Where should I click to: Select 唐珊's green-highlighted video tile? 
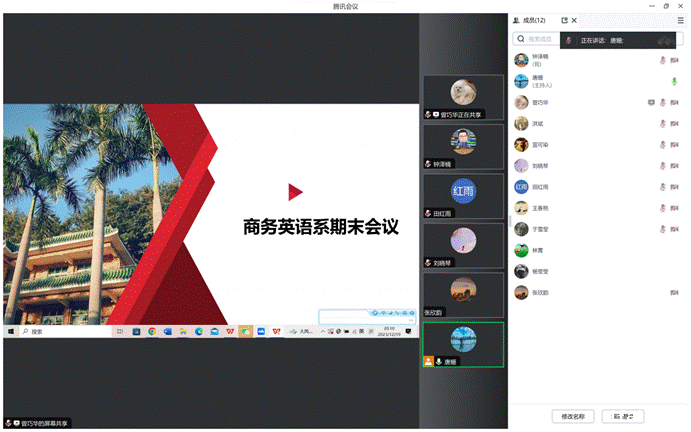pos(463,345)
